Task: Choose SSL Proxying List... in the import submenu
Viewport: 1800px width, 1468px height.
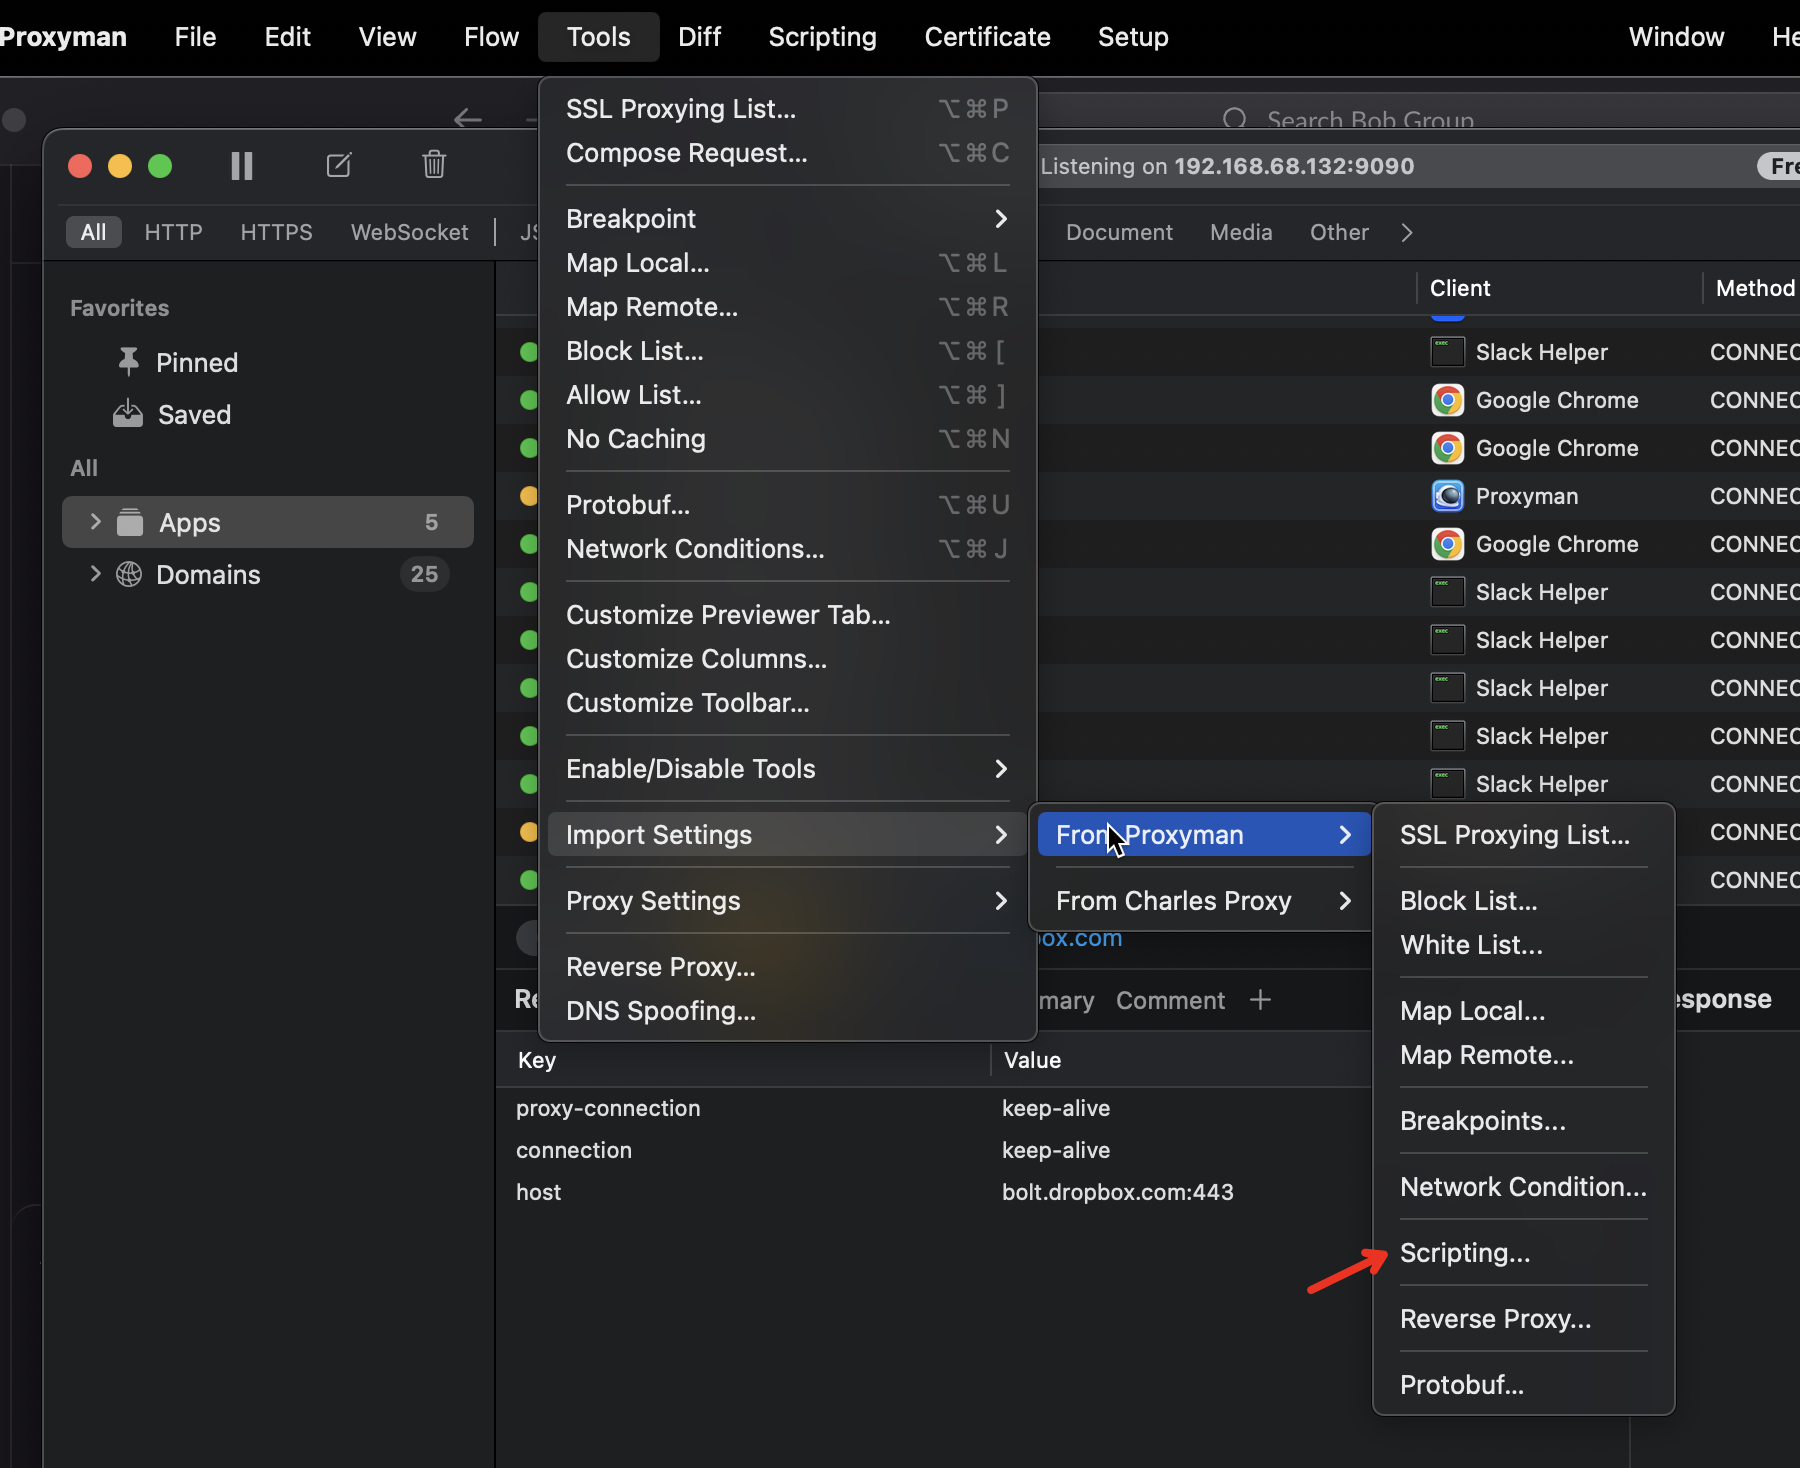Action: pos(1523,835)
